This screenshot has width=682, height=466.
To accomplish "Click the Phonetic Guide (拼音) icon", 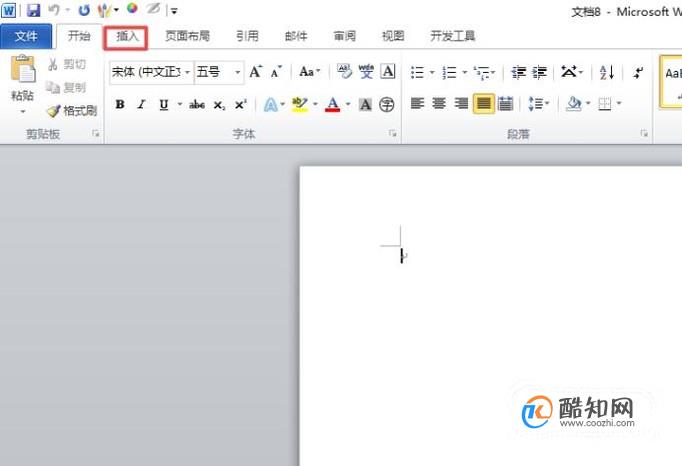I will click(366, 71).
